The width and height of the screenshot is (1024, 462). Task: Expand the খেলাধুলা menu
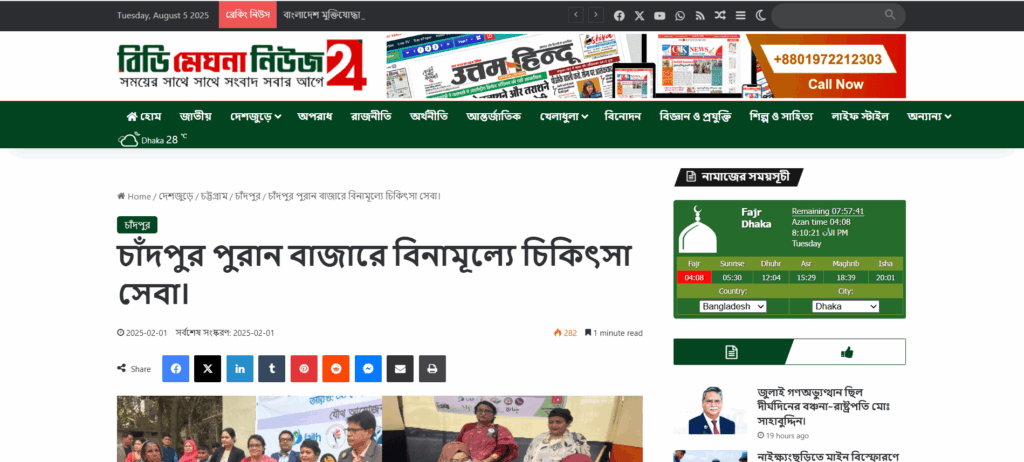coord(564,116)
